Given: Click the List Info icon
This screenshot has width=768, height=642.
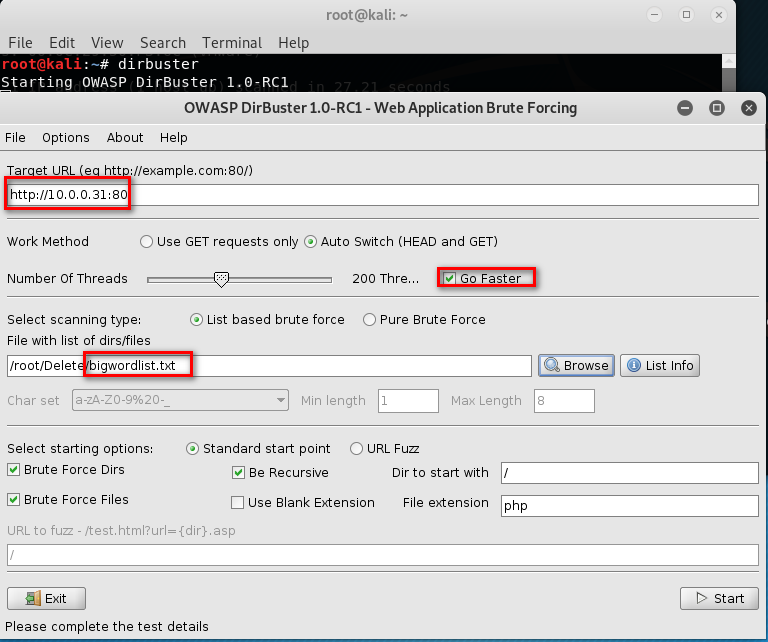Looking at the screenshot, I should 634,365.
